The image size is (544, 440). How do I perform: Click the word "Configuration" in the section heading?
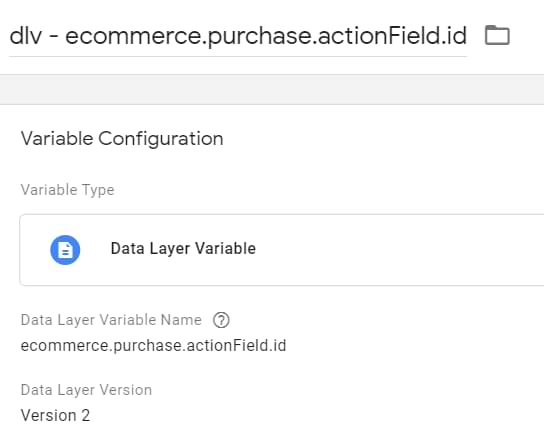pos(161,139)
